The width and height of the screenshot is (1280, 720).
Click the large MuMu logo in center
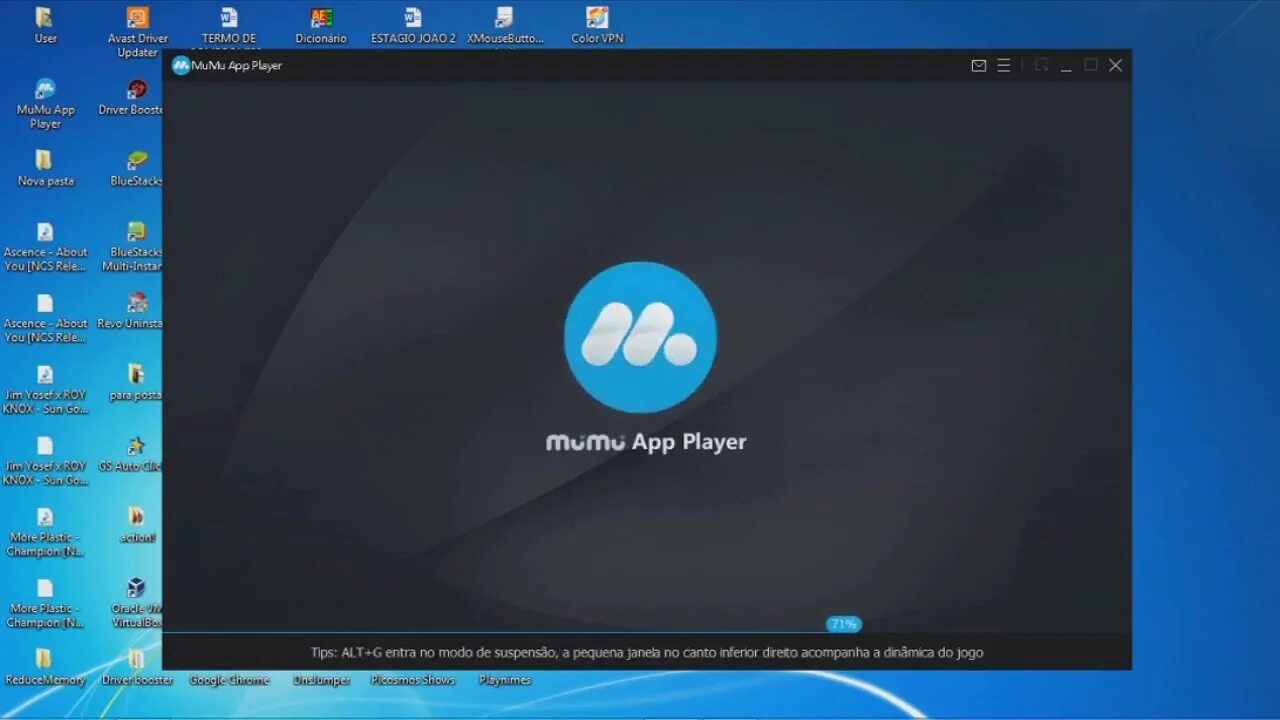click(640, 337)
